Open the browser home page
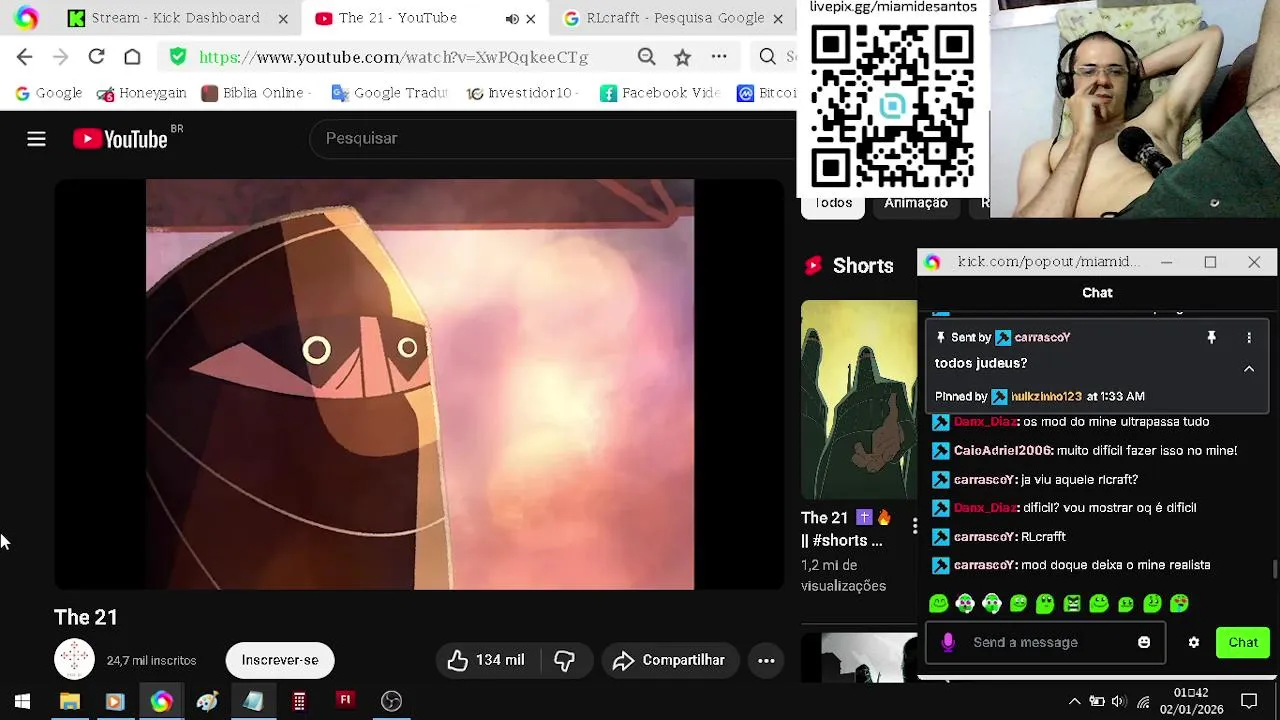This screenshot has height=720, width=1280. pyautogui.click(x=132, y=57)
